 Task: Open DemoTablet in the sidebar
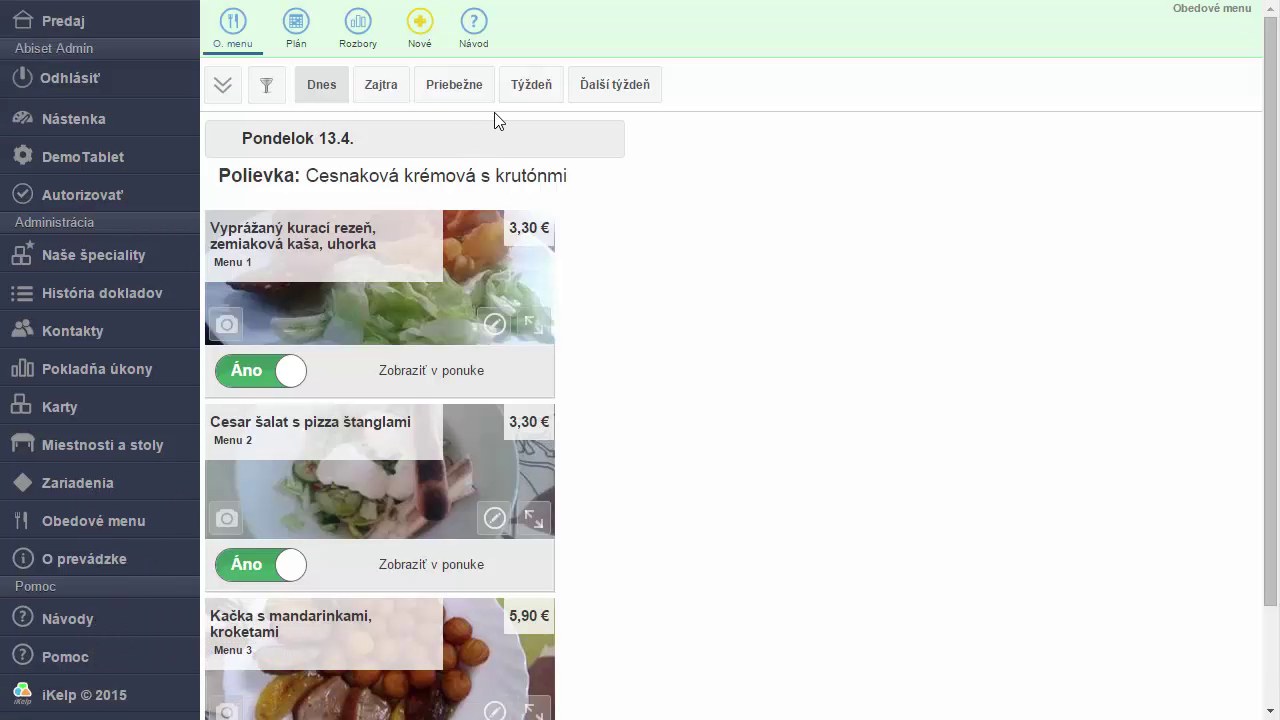click(x=100, y=156)
